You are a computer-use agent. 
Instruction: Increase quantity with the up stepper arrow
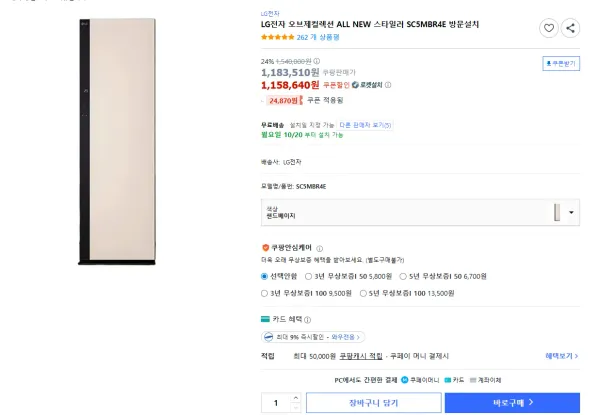295,398
